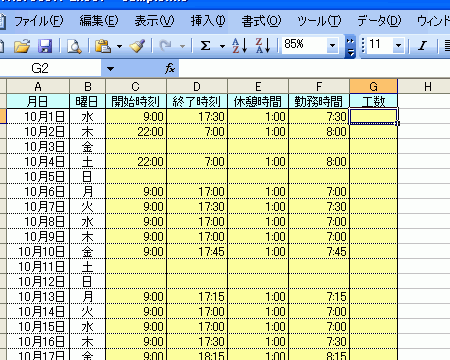Open the ファイル(F) menu
This screenshot has height=360, width=450.
[x=39, y=21]
